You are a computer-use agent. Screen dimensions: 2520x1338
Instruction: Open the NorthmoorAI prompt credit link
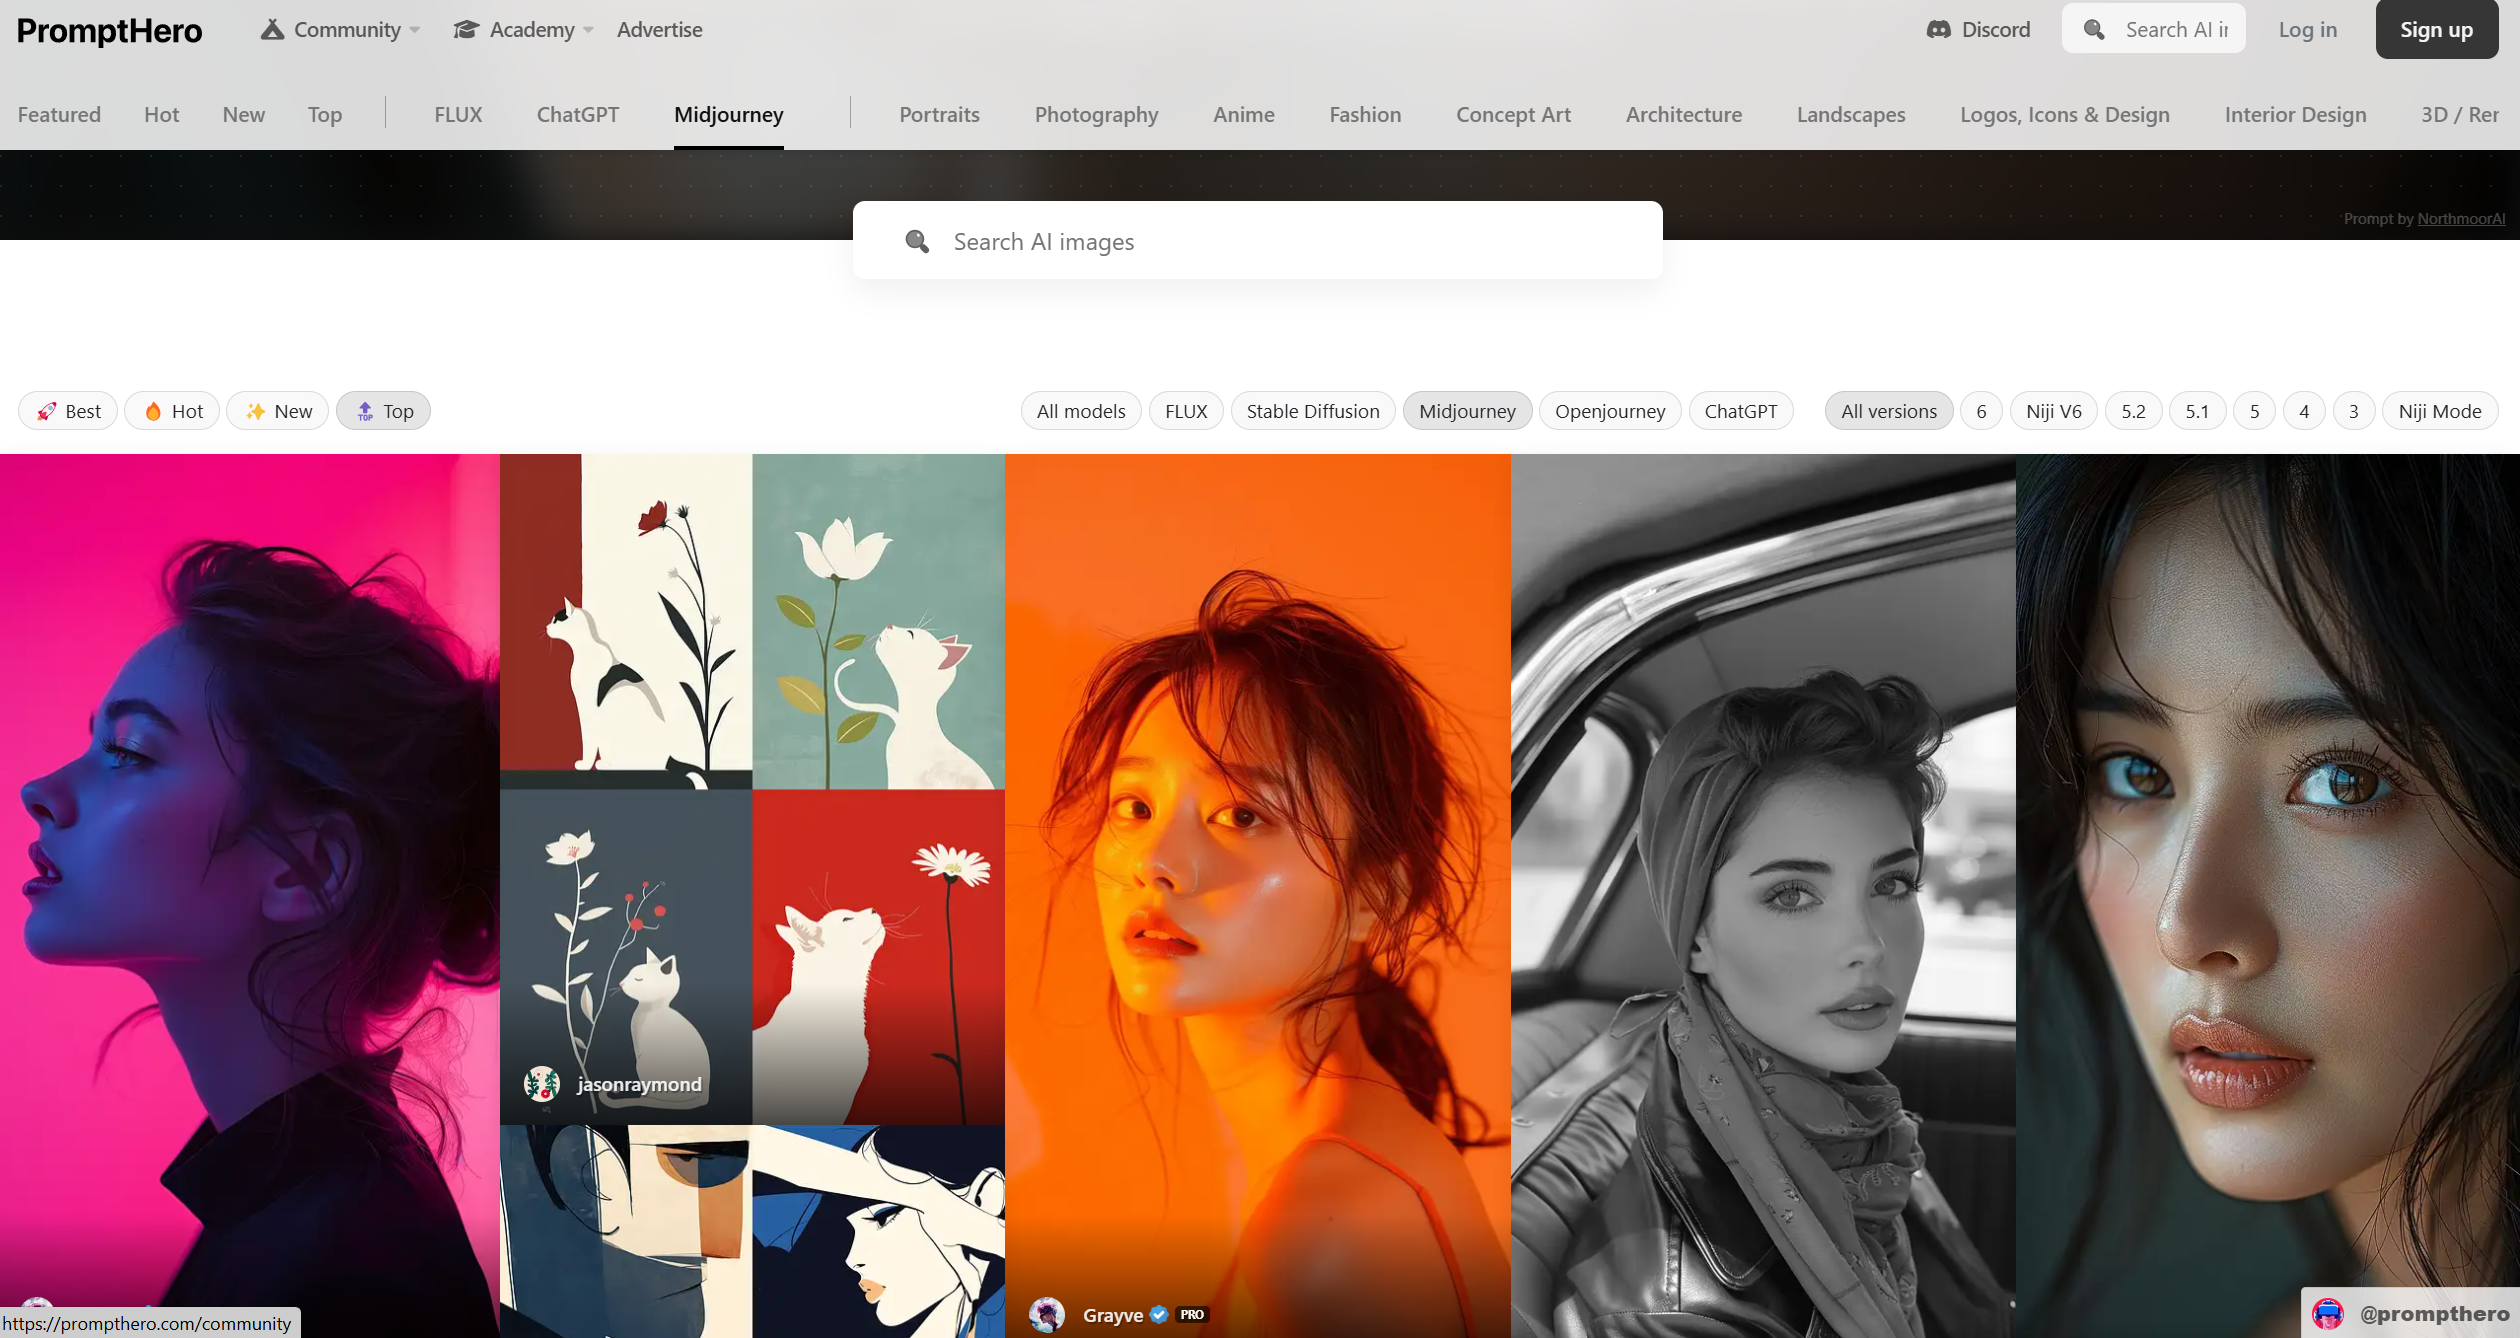(x=2460, y=219)
